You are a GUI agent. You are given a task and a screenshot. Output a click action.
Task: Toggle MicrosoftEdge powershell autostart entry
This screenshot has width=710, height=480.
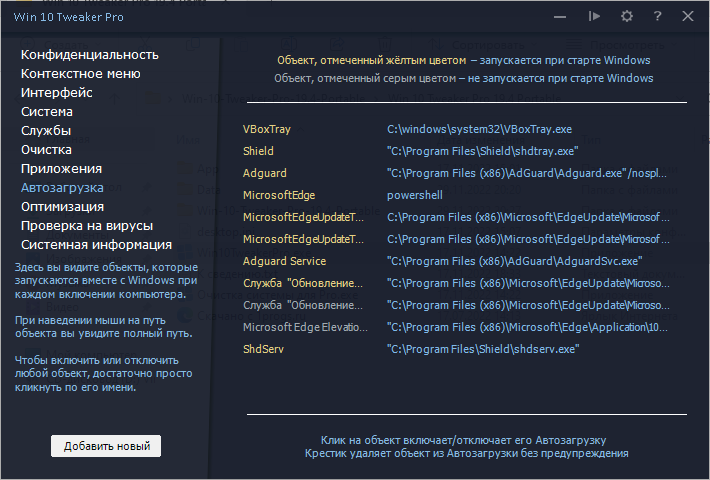pyautogui.click(x=279, y=195)
